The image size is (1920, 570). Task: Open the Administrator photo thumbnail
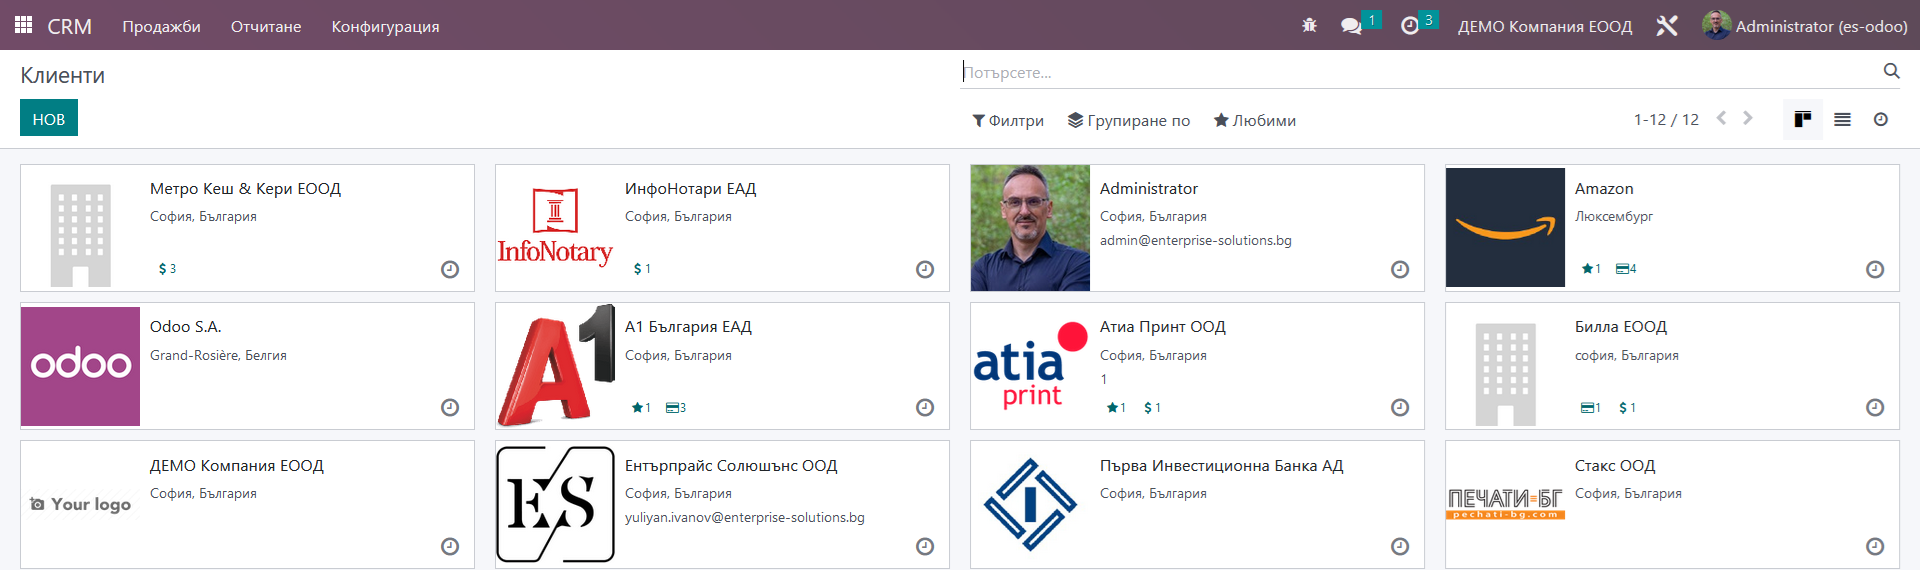pos(1030,228)
